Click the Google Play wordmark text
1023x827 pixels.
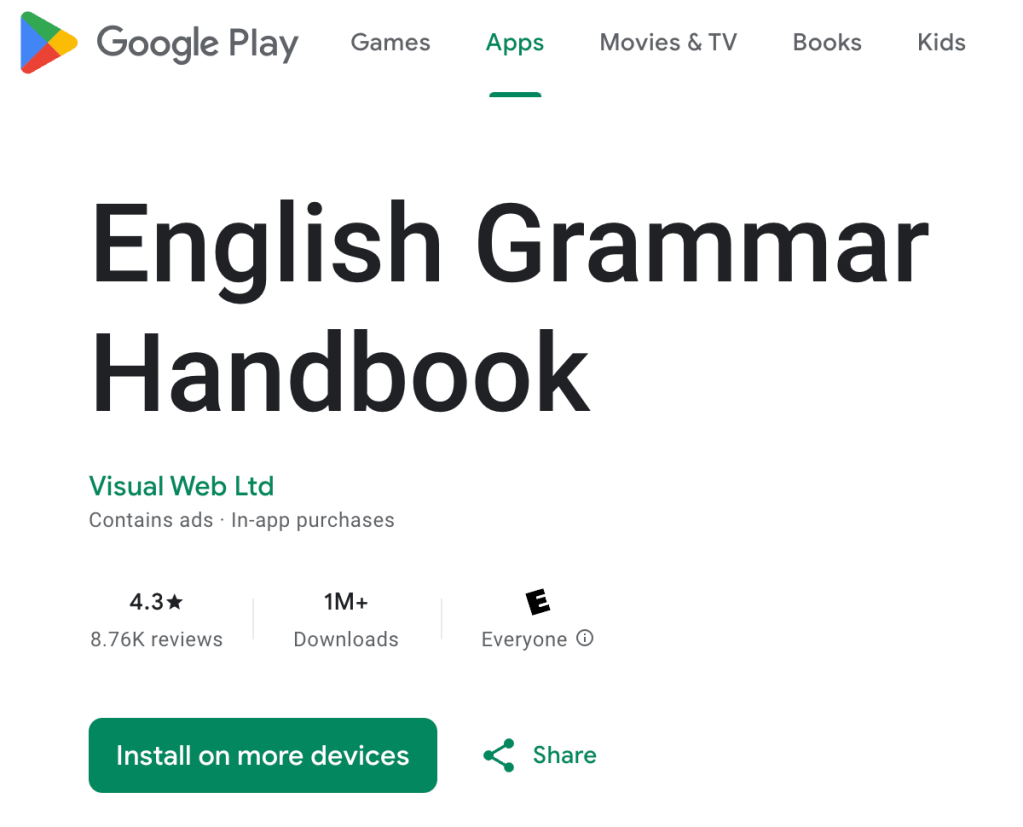(x=197, y=44)
